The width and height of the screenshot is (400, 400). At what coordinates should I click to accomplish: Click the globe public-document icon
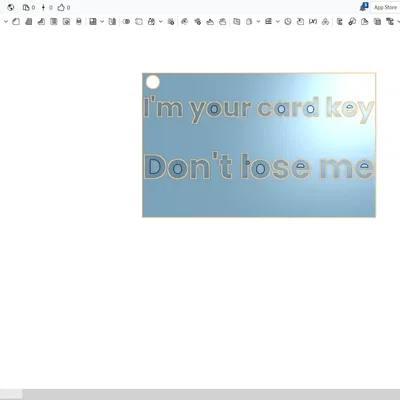11,7
